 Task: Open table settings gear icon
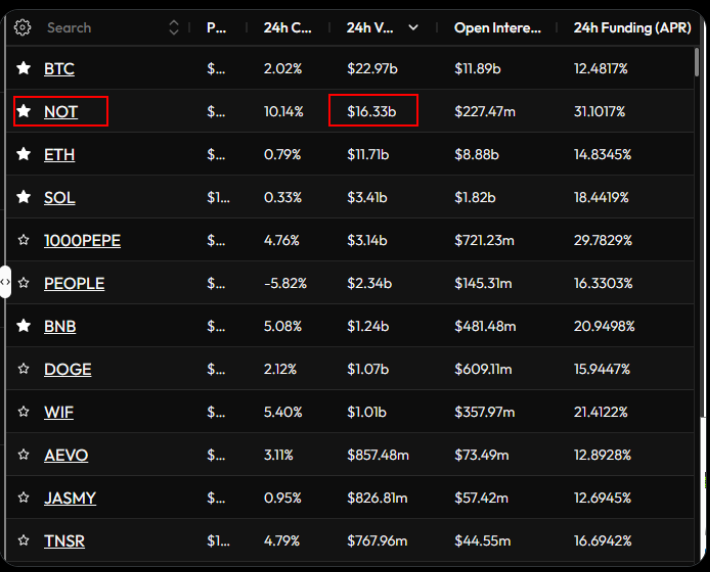(23, 28)
